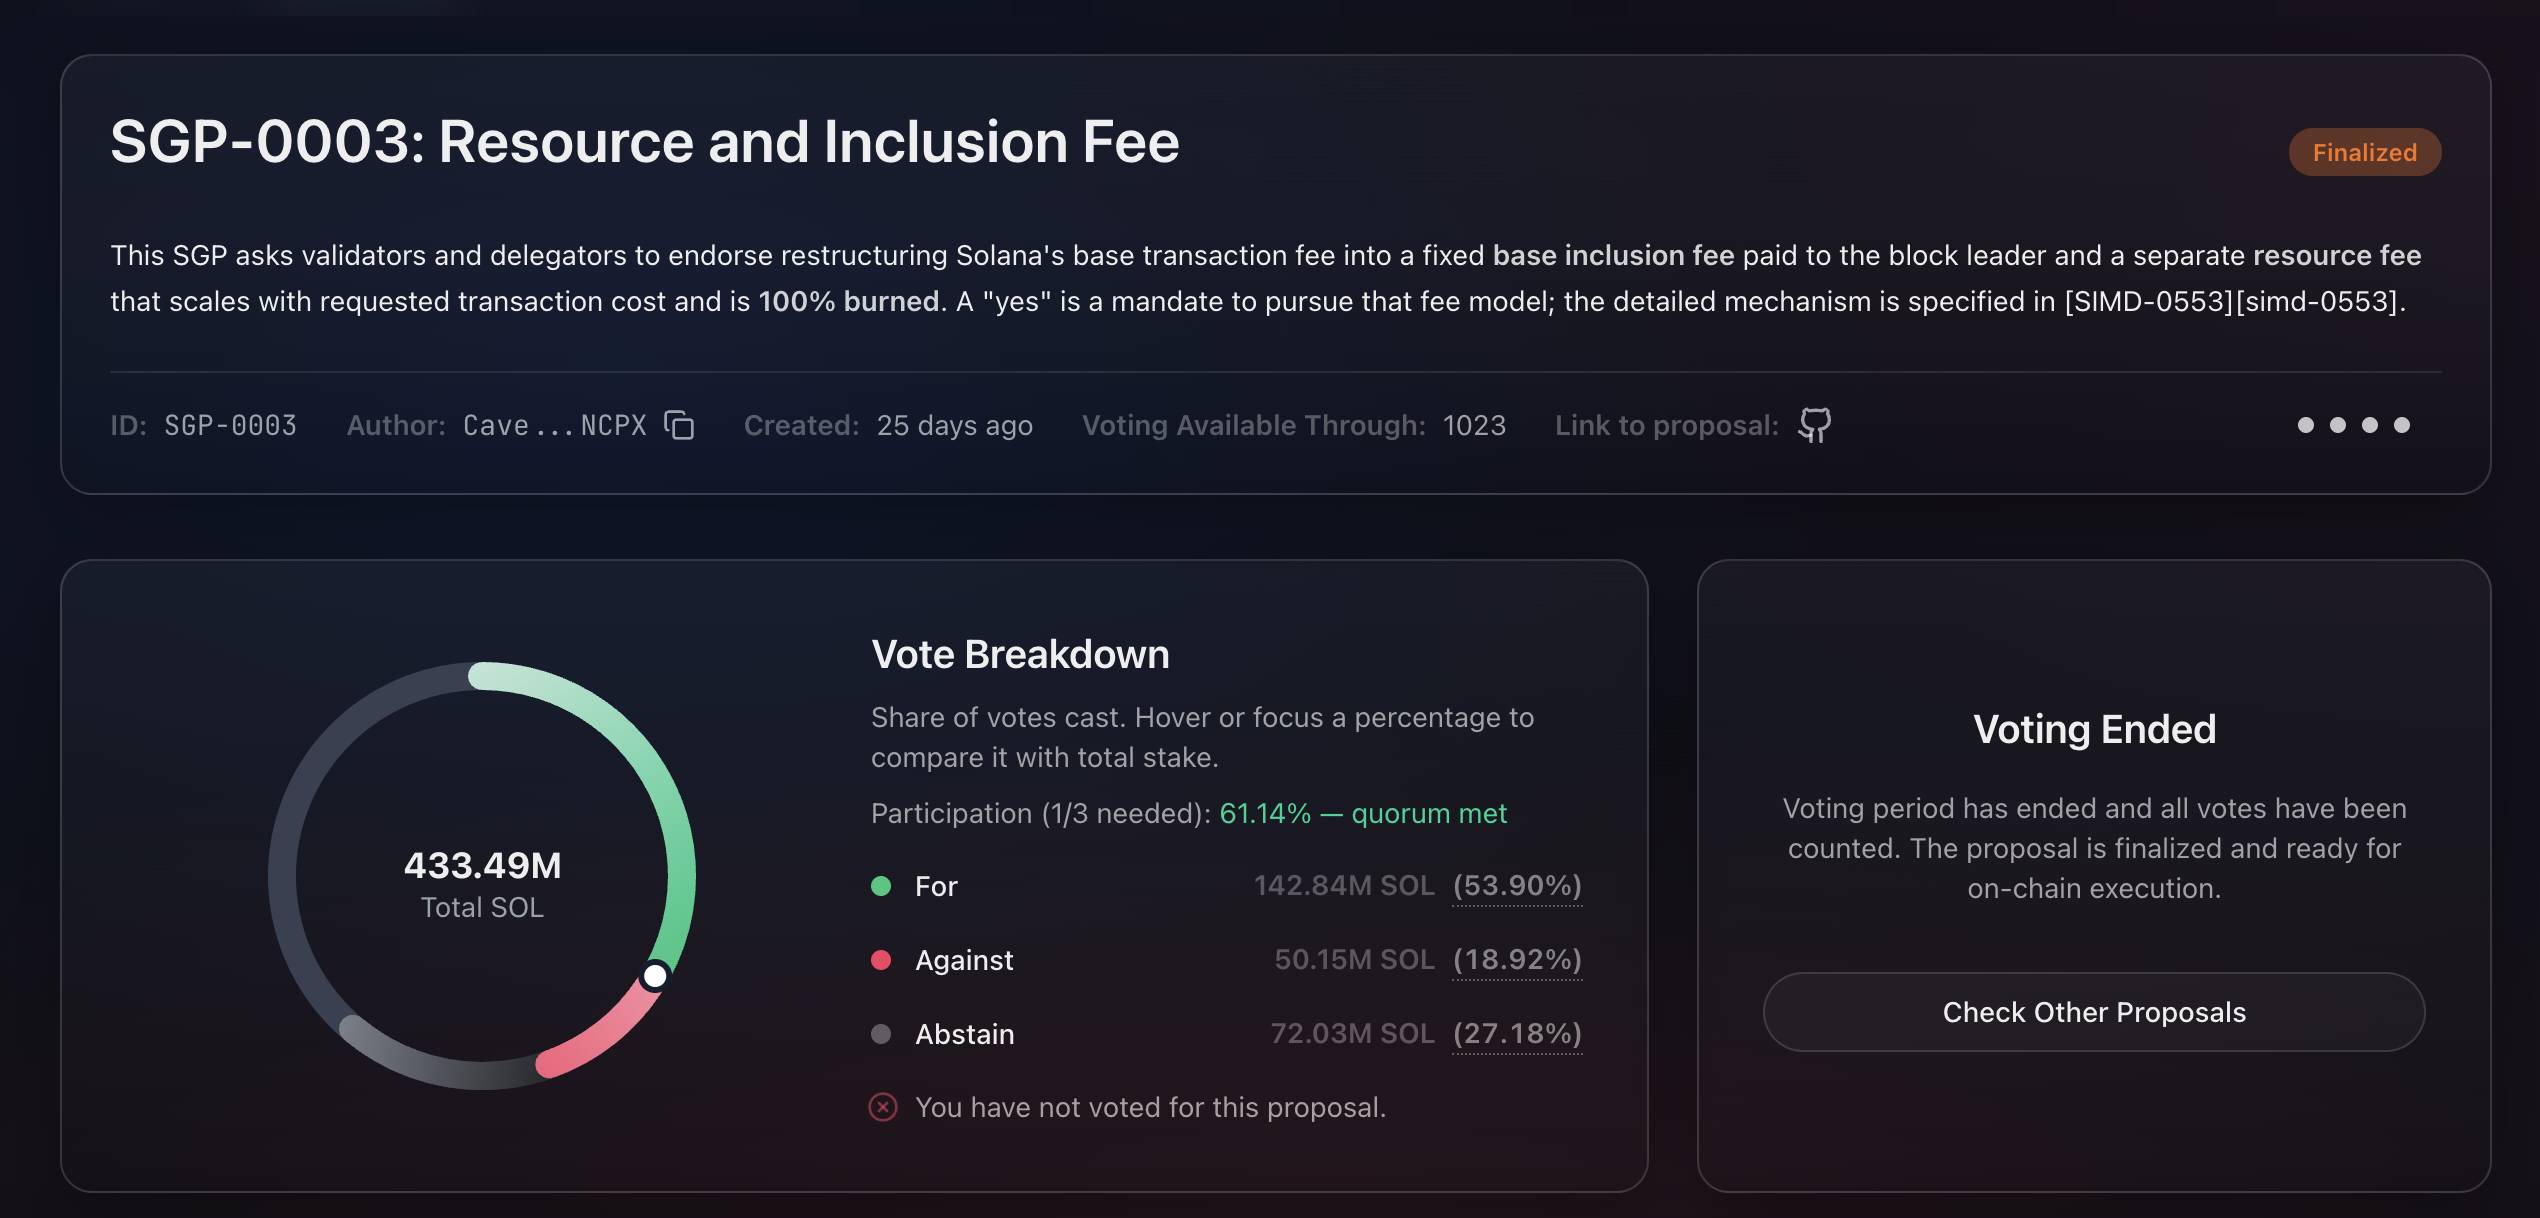
Task: Click the 433.49M Total SOL center label
Action: tap(482, 884)
